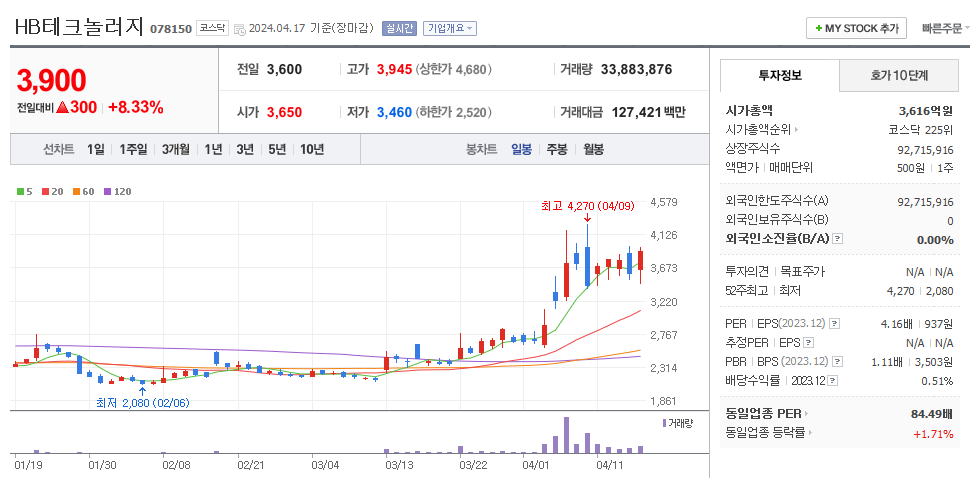Viewport: 976px width, 478px height.
Task: Toggle the 실시간 real-time badge
Action: 399,28
